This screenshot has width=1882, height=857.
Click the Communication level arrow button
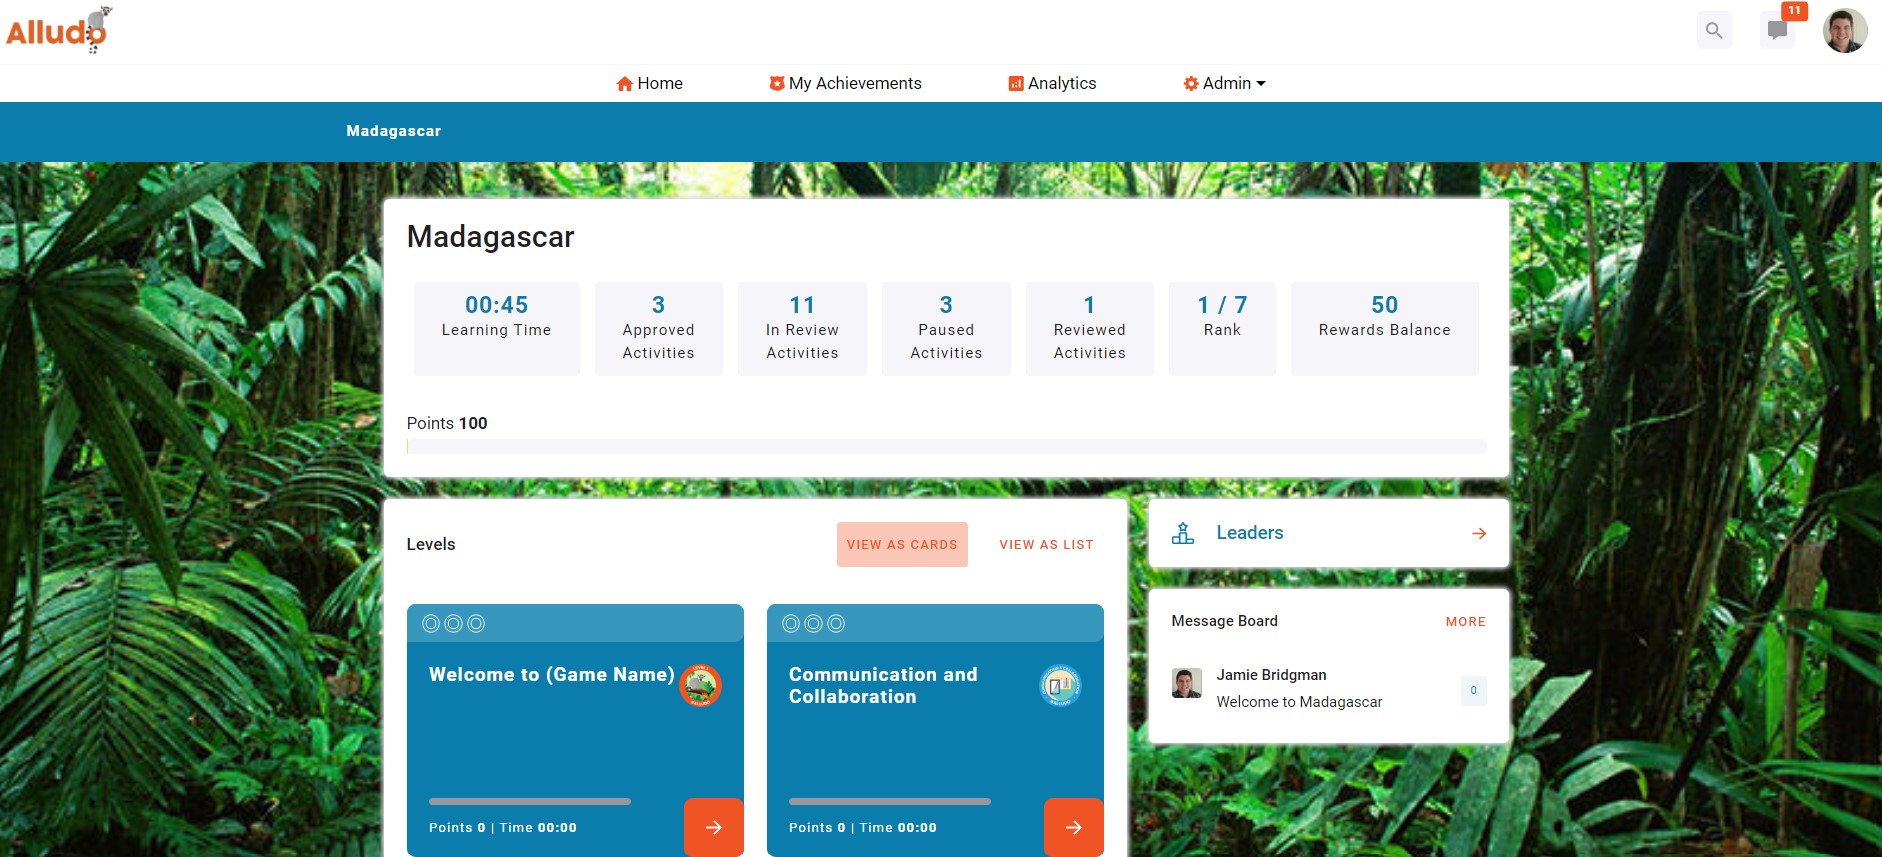click(x=1074, y=827)
